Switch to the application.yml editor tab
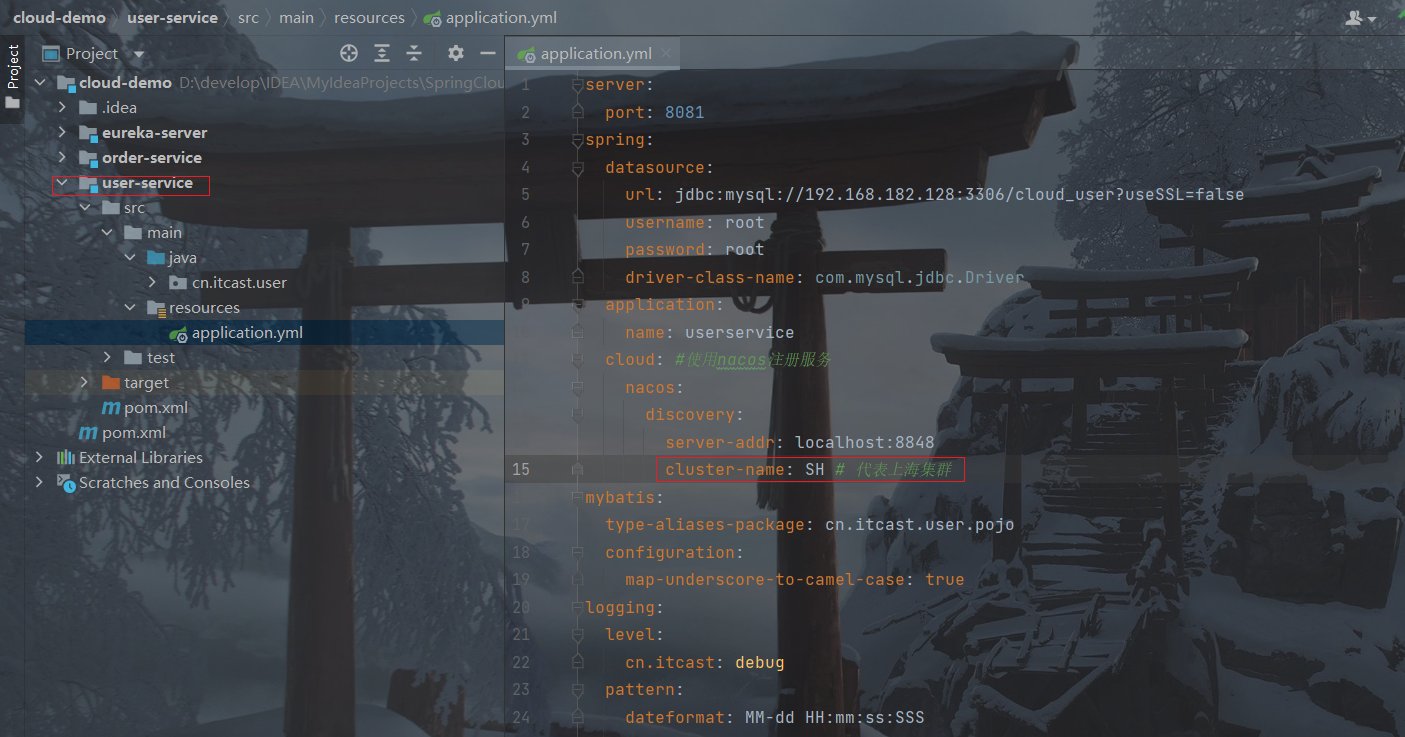Viewport: 1405px width, 737px height. tap(596, 54)
